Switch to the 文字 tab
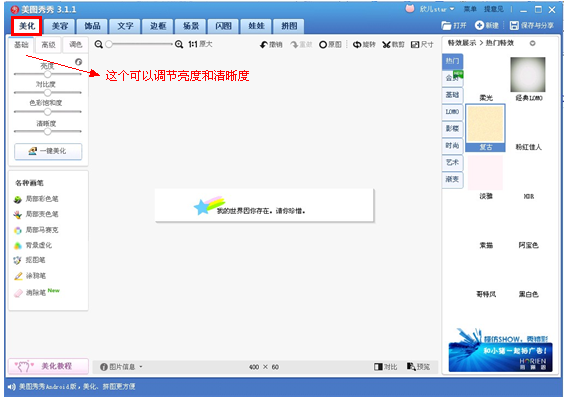 tap(125, 26)
